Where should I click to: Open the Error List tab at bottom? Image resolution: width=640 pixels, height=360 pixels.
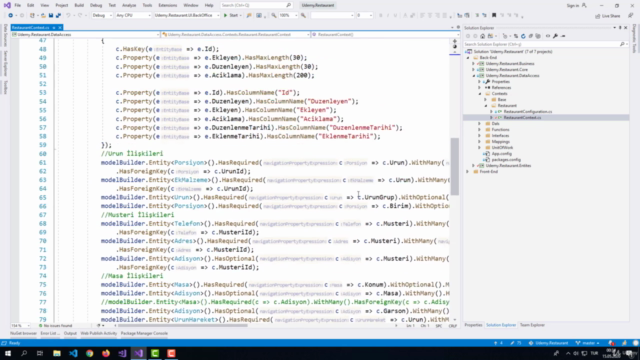tap(50, 333)
